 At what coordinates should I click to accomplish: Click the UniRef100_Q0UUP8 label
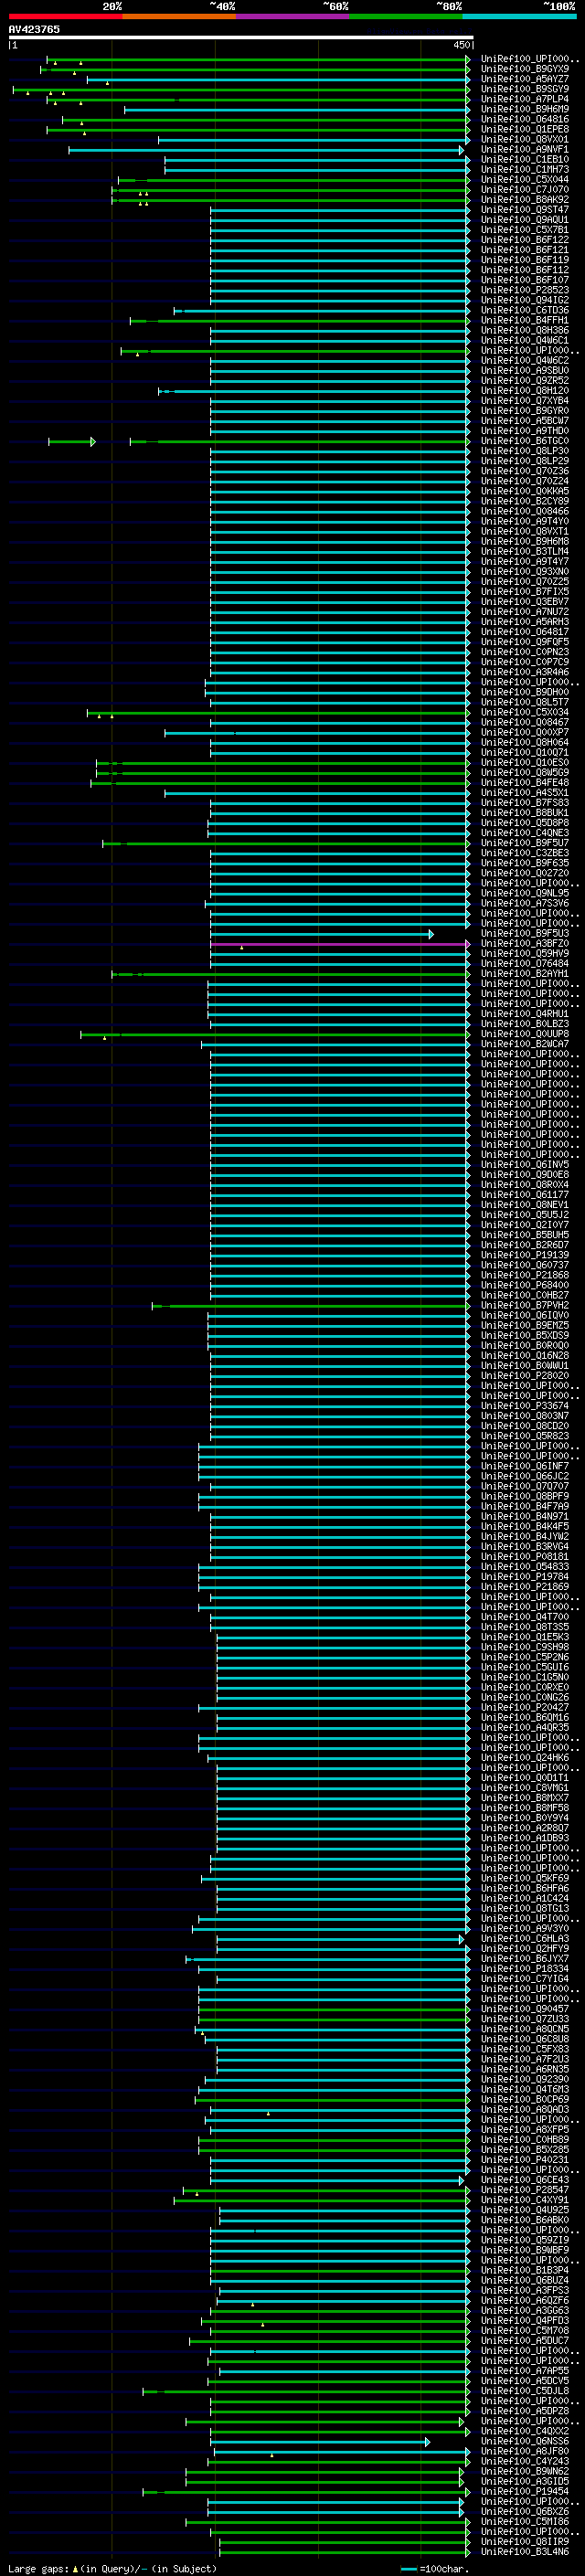(x=525, y=1034)
